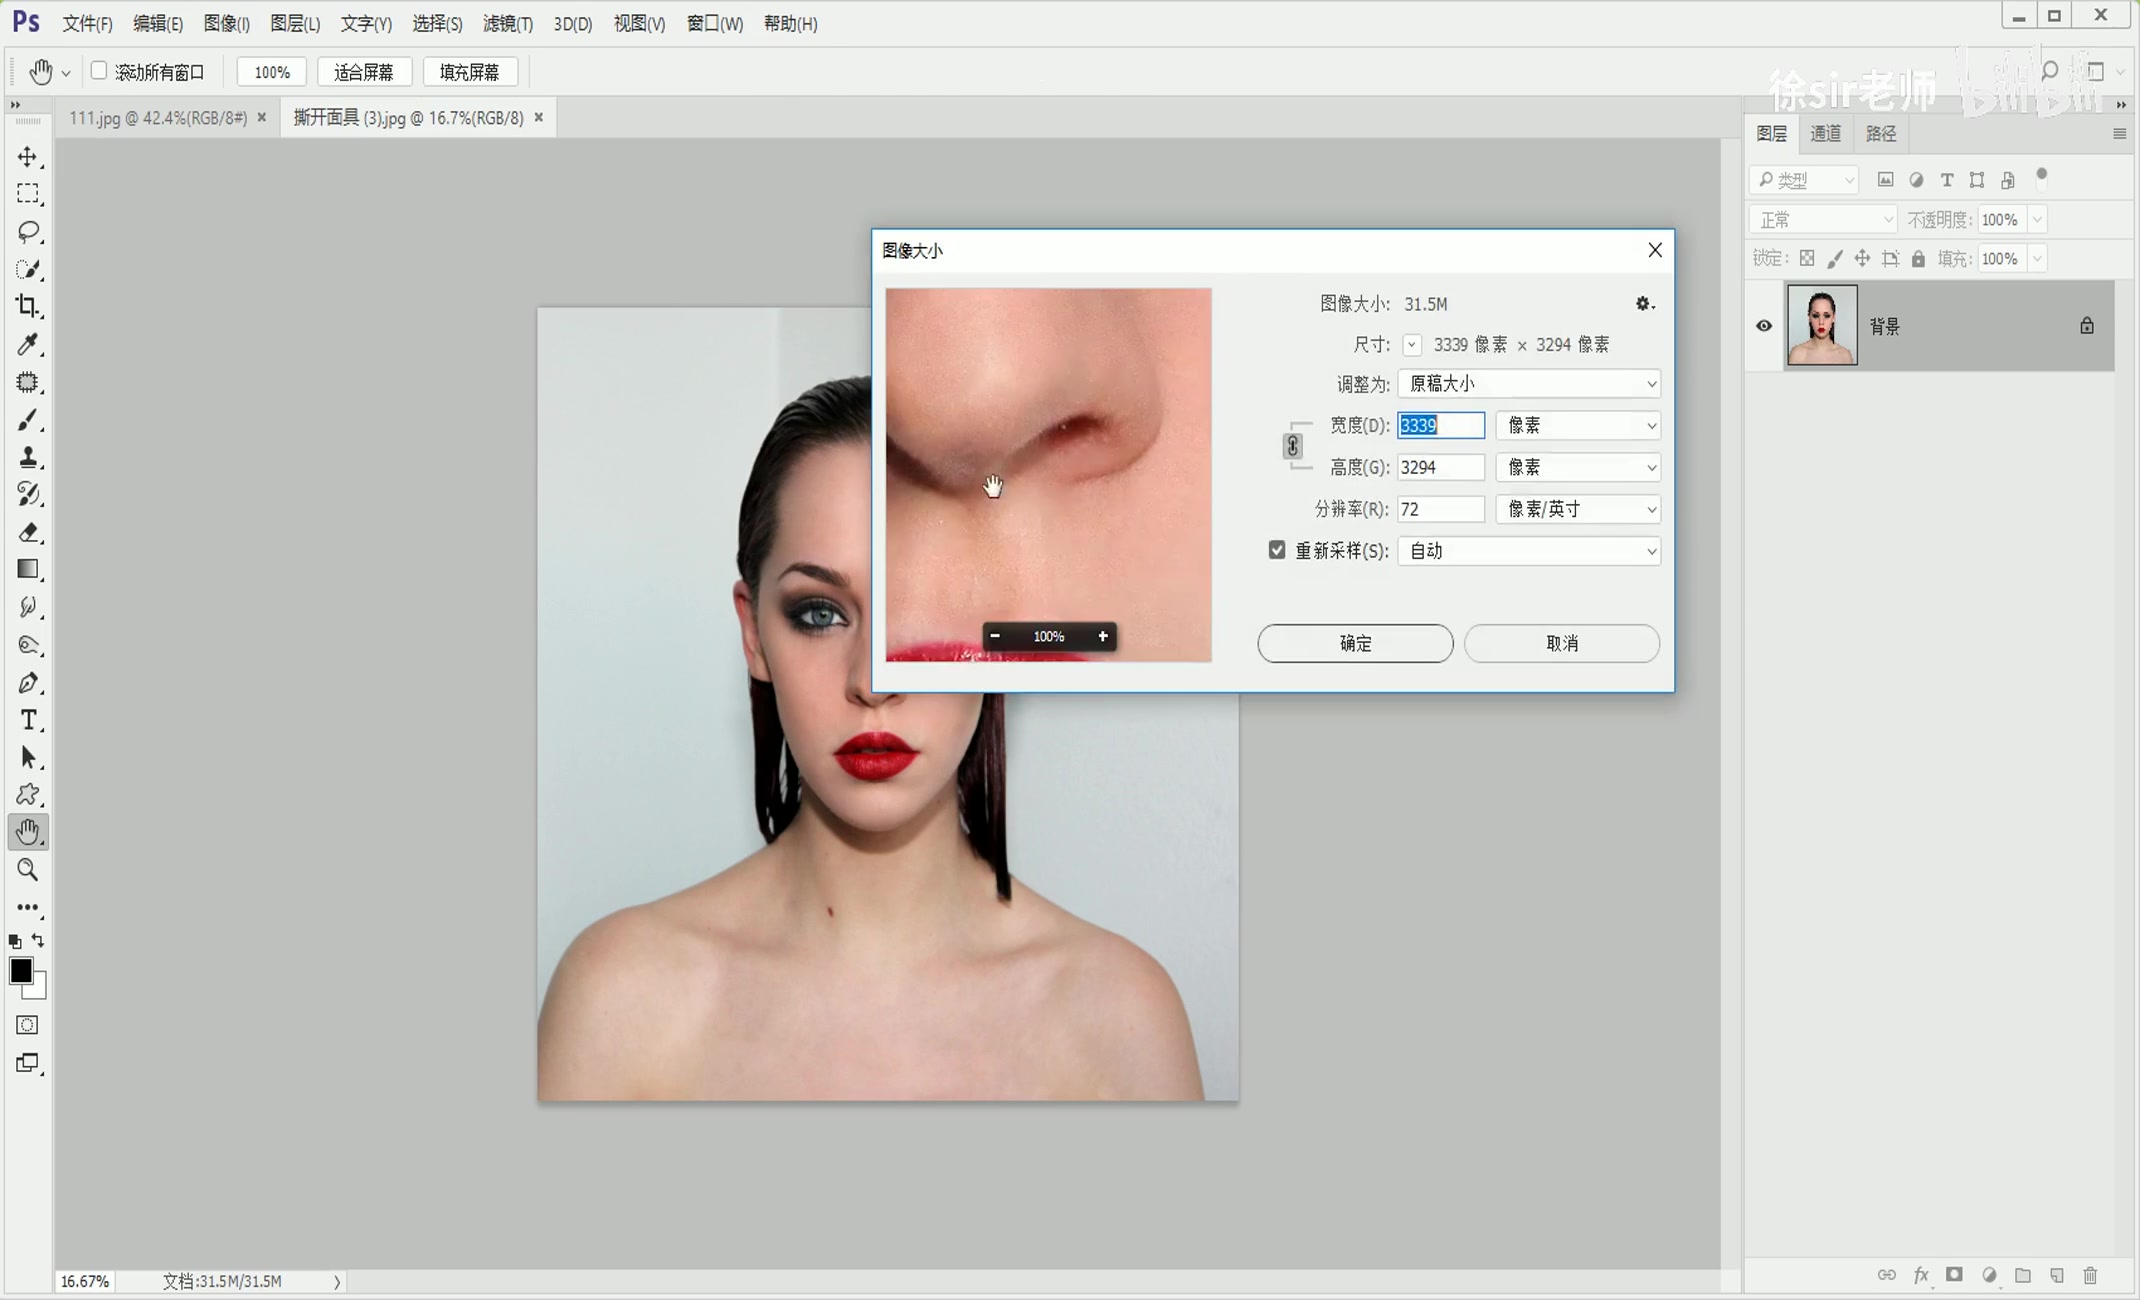Click the constrain proportions link icon
Viewport: 2140px width, 1300px height.
(1292, 446)
